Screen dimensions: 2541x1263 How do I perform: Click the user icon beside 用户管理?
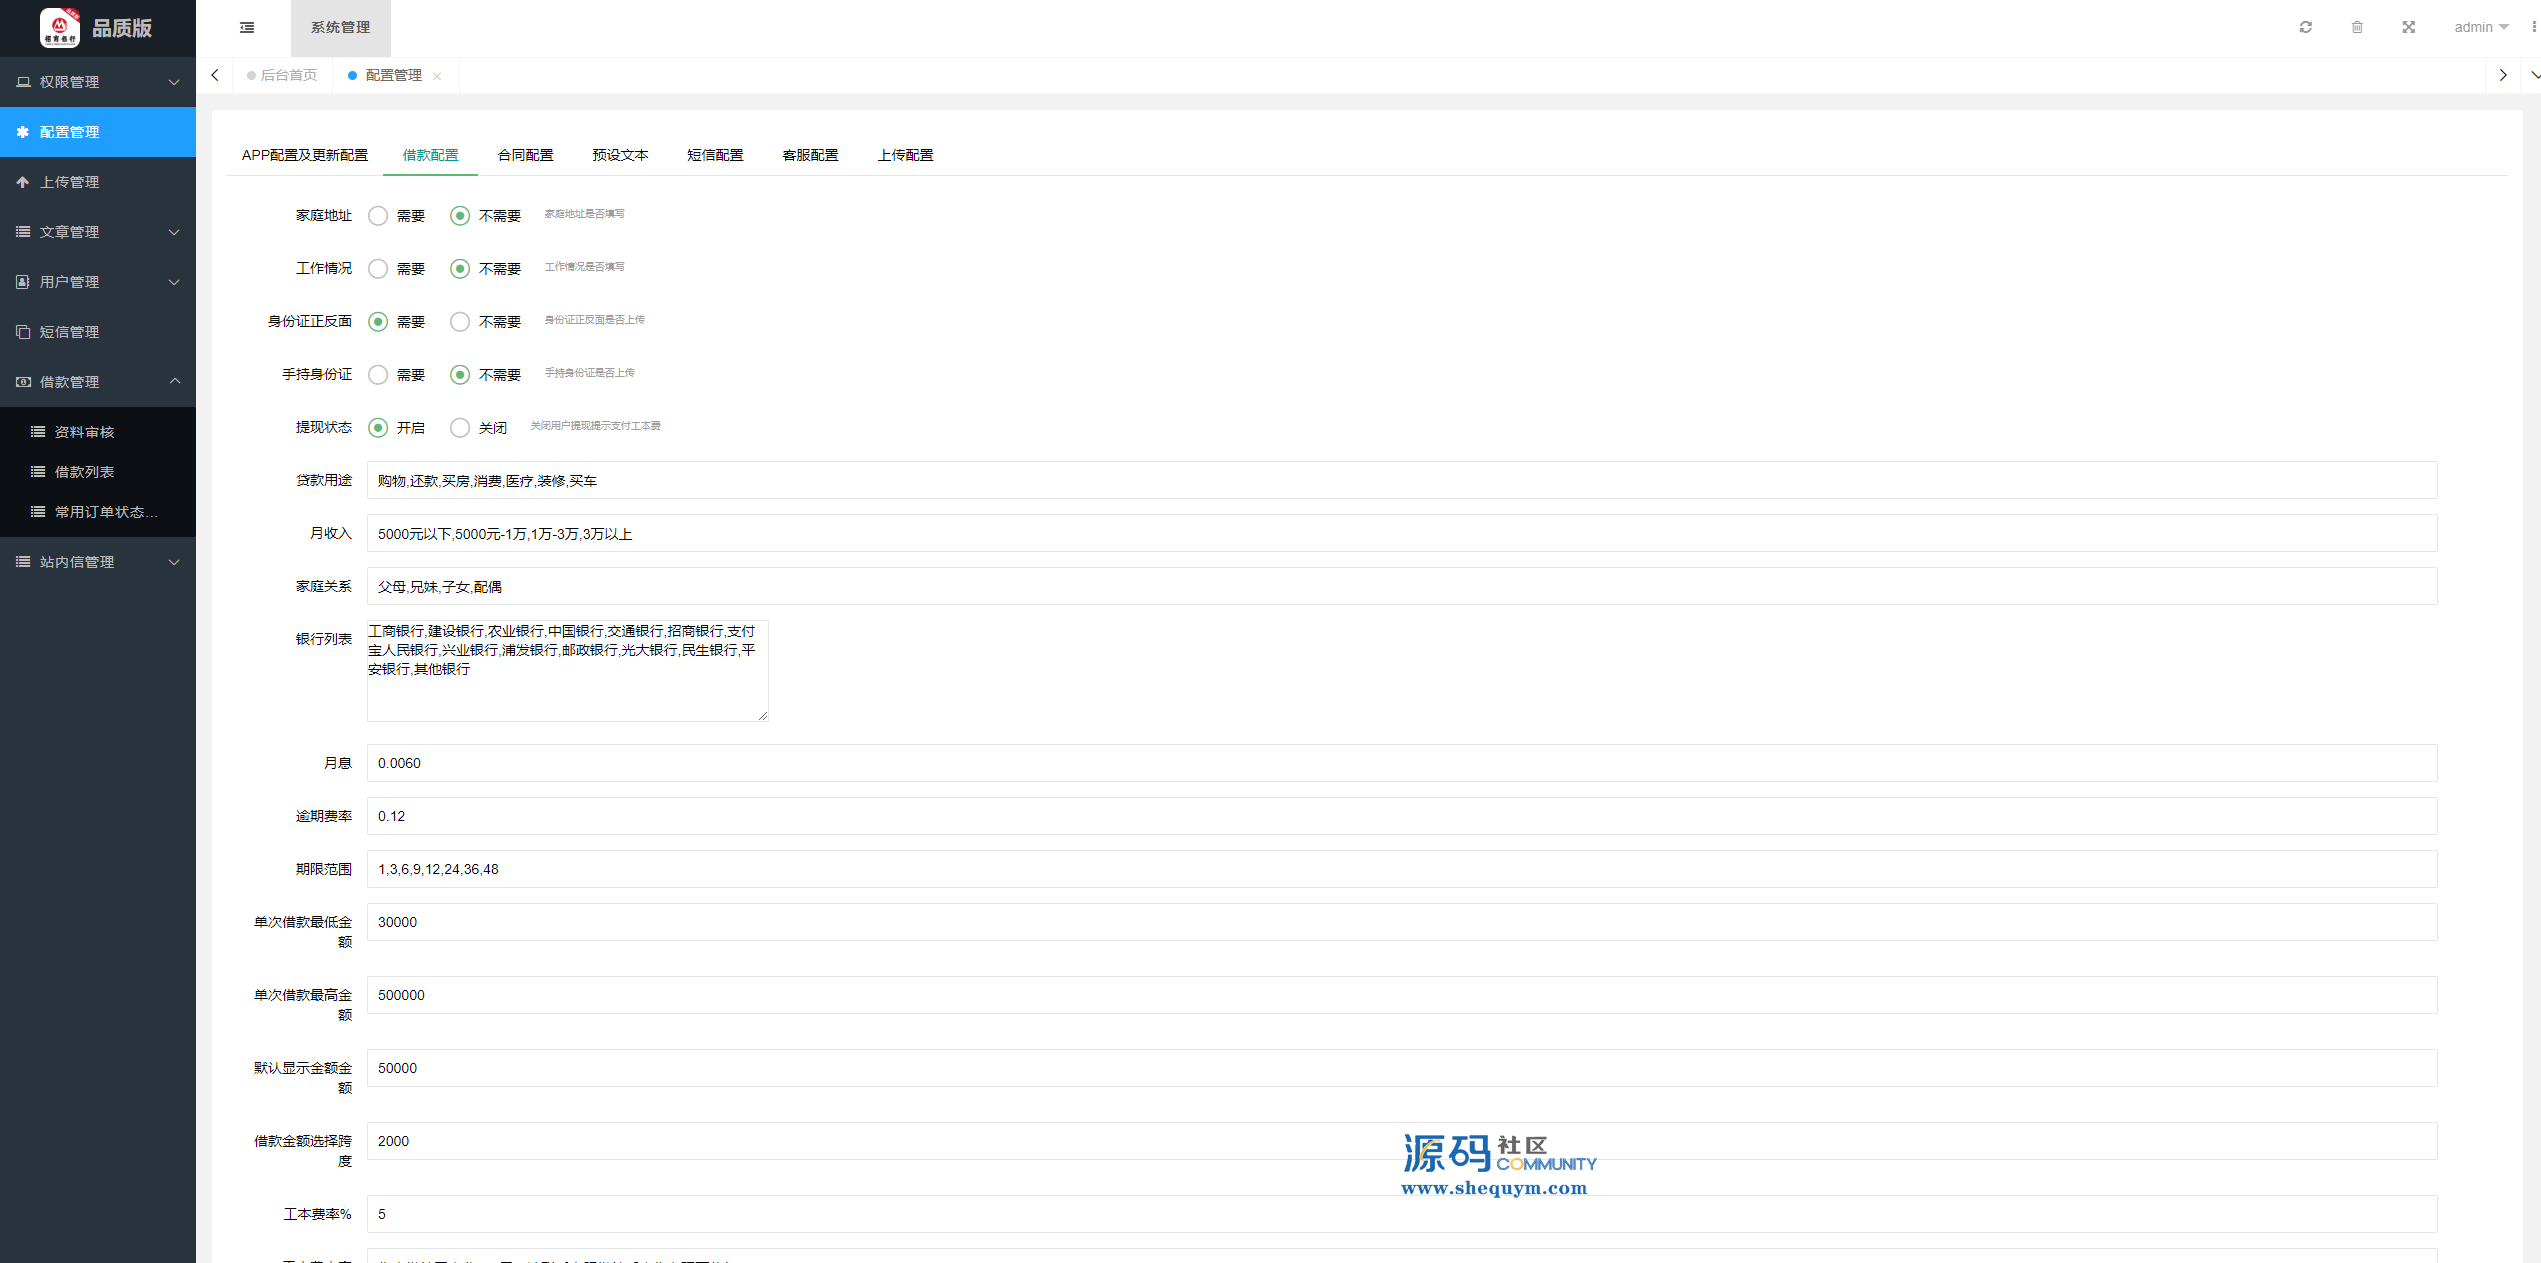pyautogui.click(x=23, y=282)
